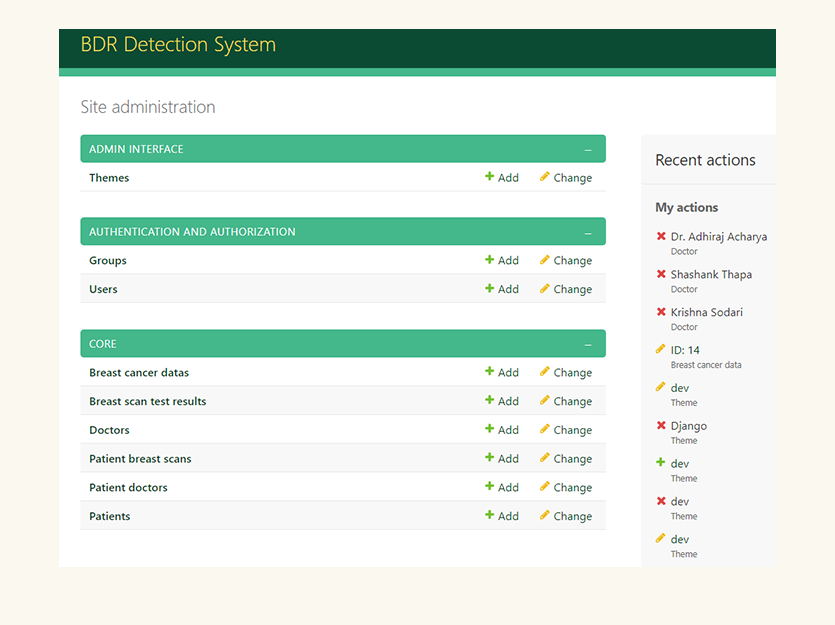Open the Breast cancer datas list

pos(138,373)
